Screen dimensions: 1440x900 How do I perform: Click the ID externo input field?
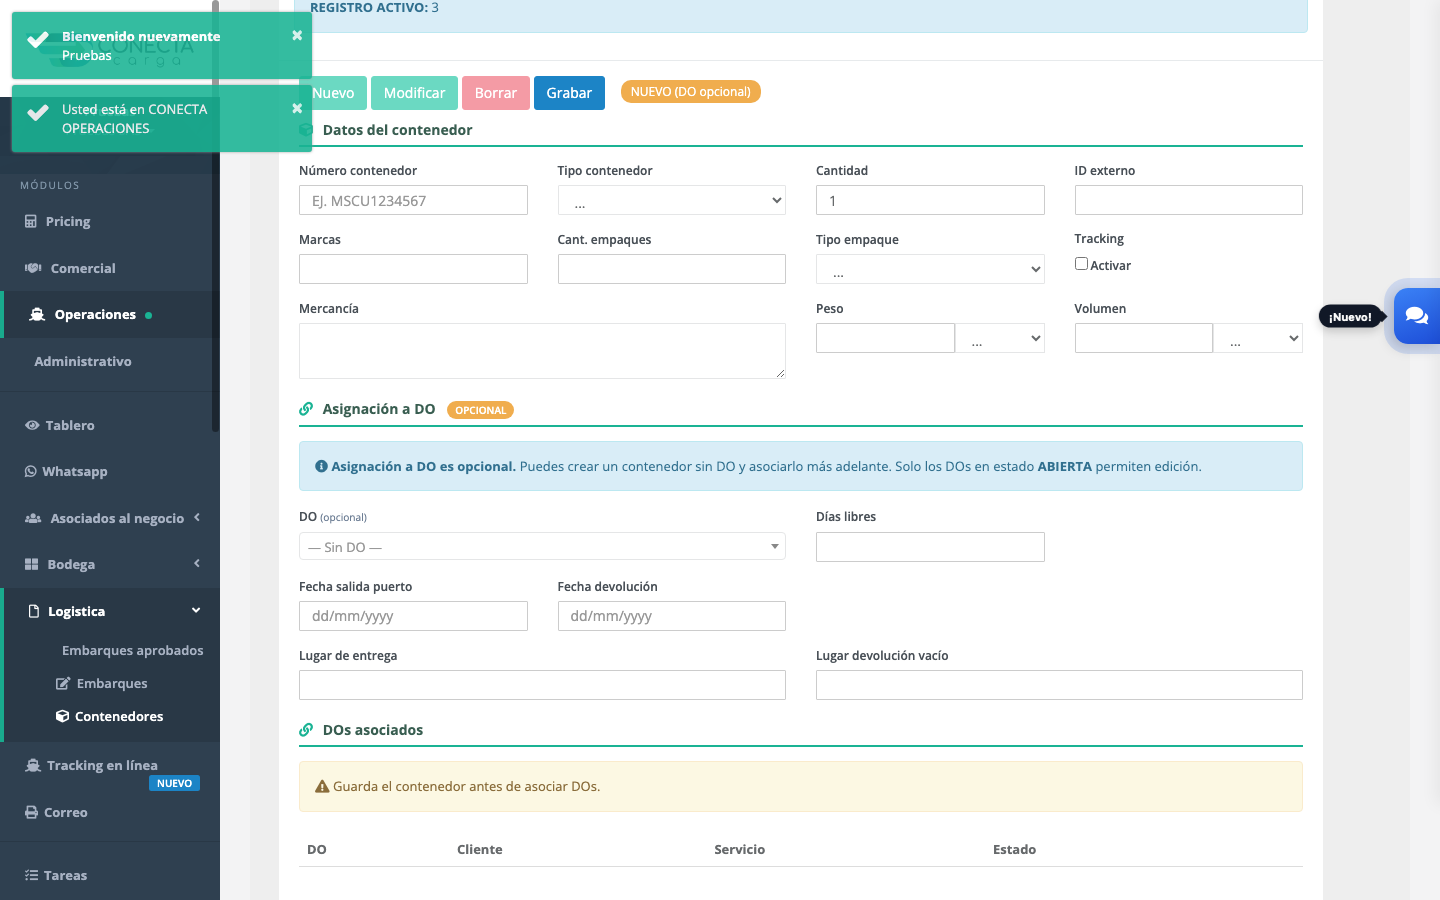(x=1189, y=200)
